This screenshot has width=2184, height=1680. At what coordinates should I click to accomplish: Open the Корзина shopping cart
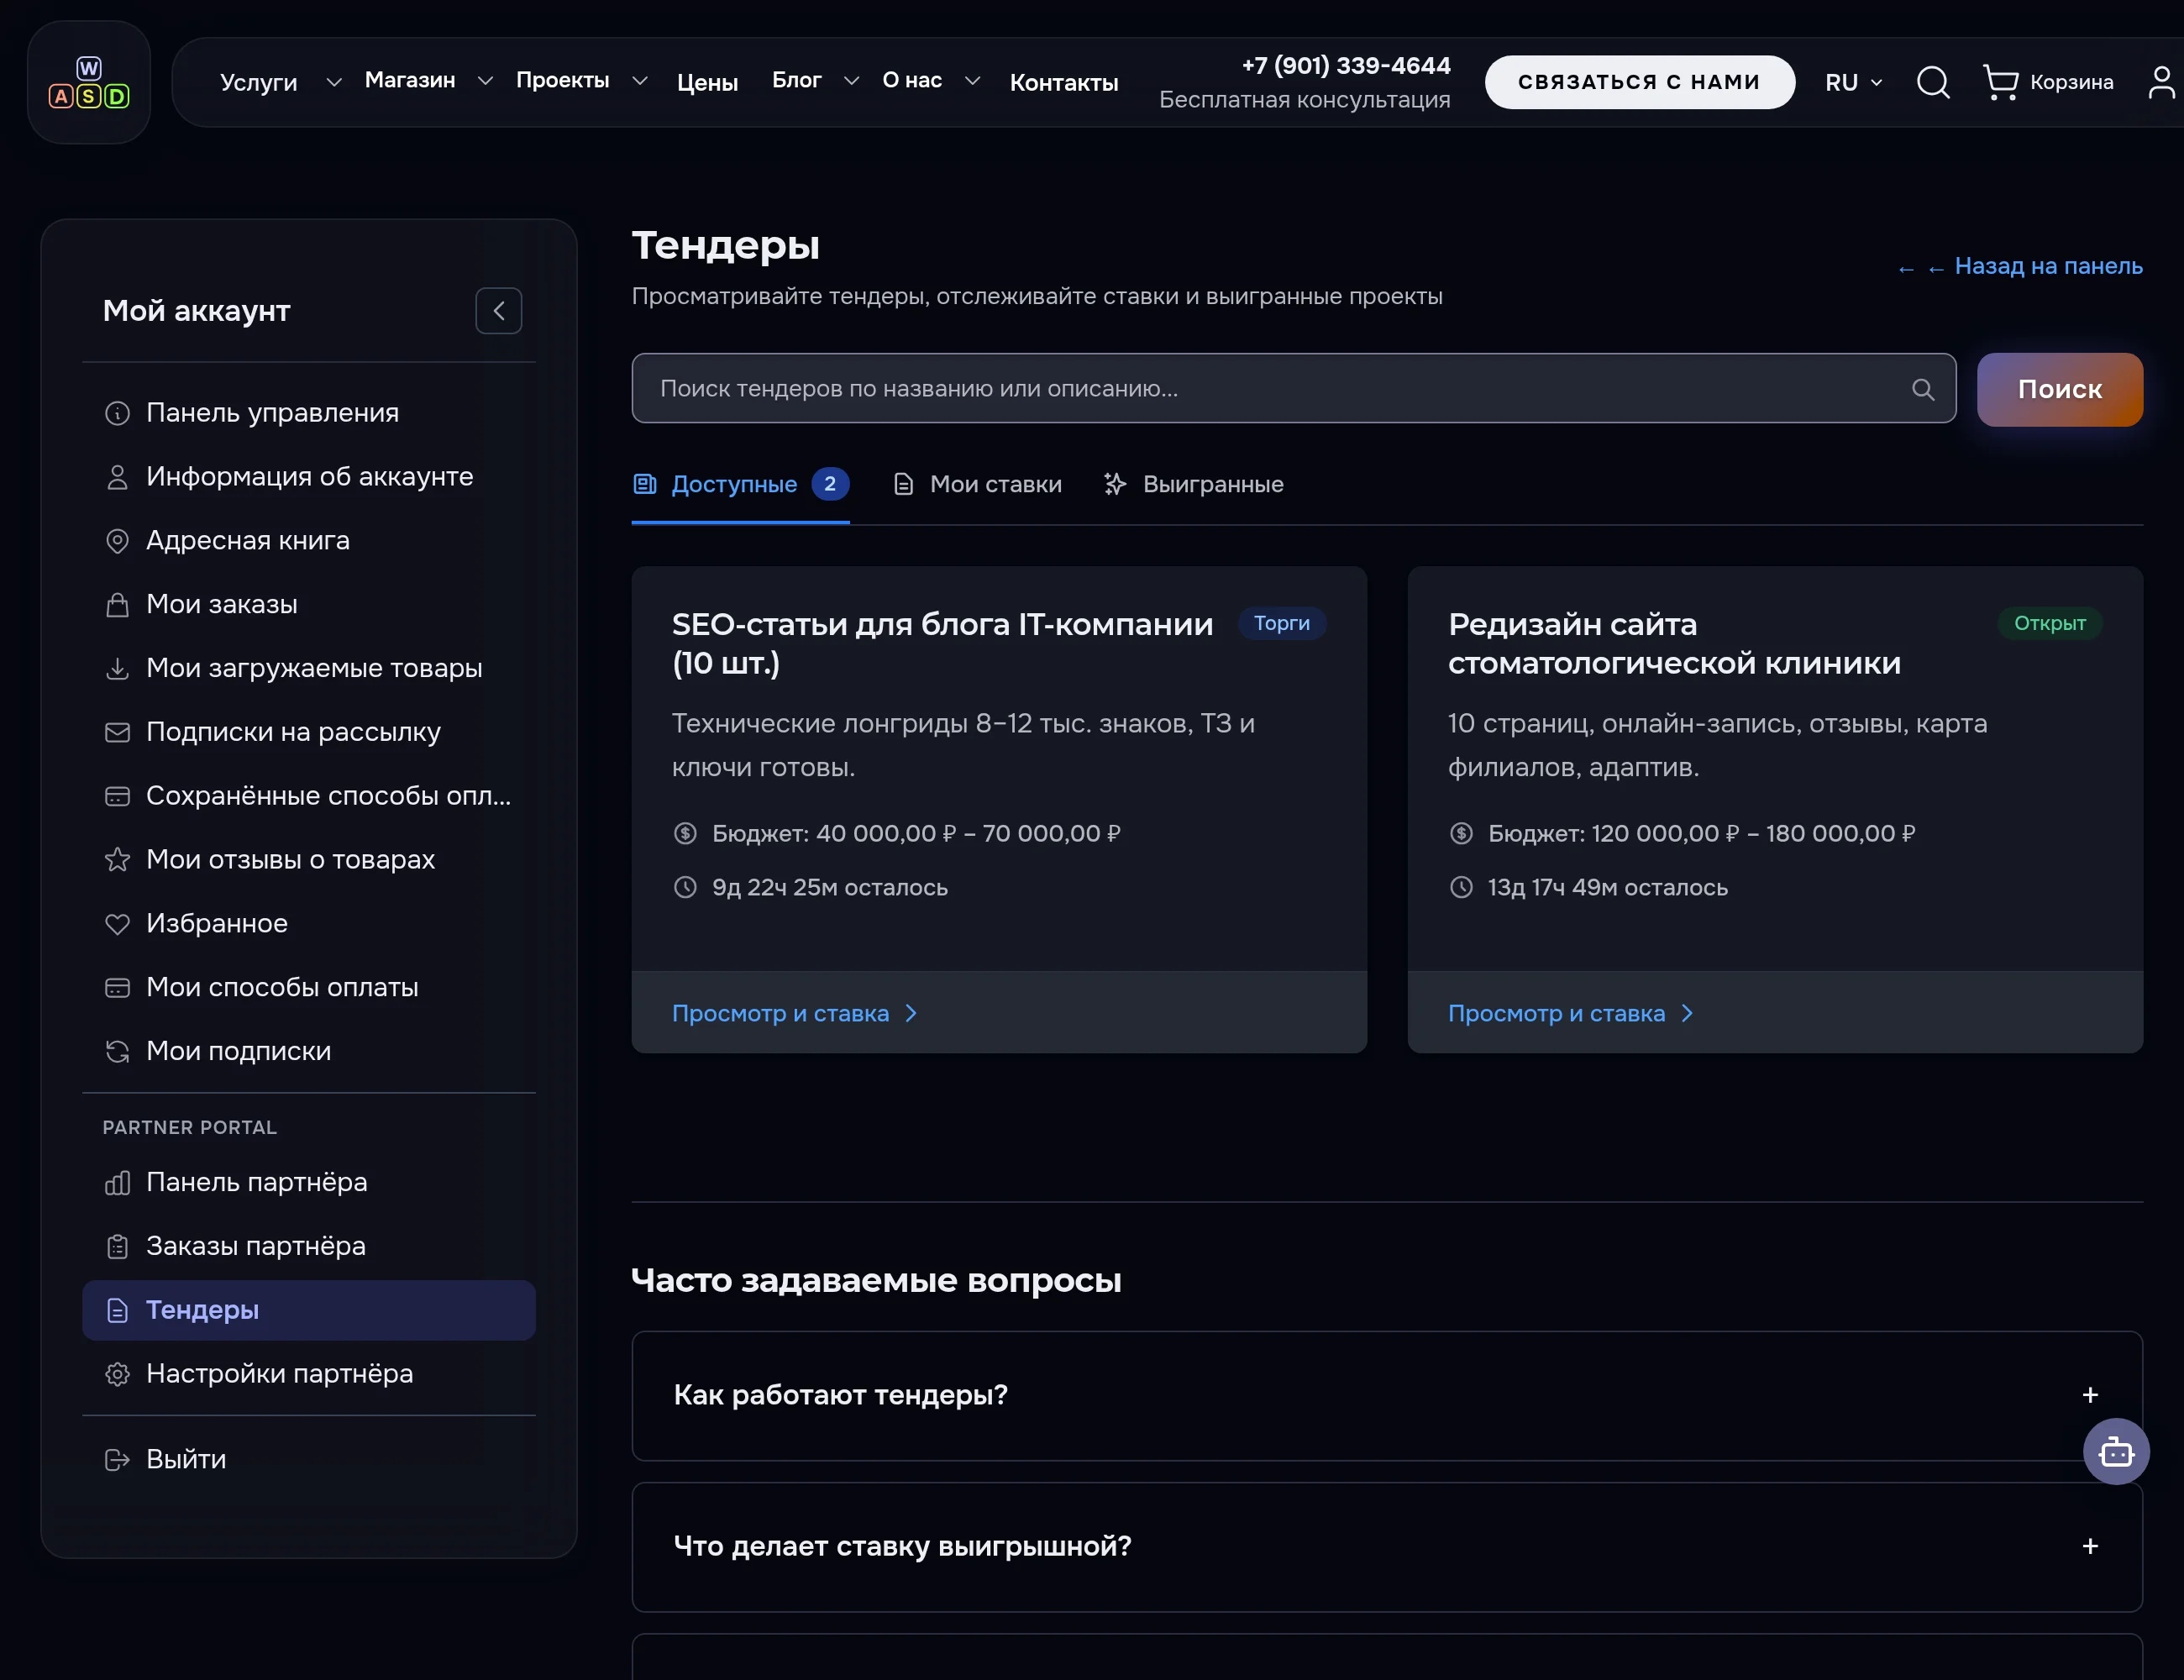pyautogui.click(x=2048, y=82)
